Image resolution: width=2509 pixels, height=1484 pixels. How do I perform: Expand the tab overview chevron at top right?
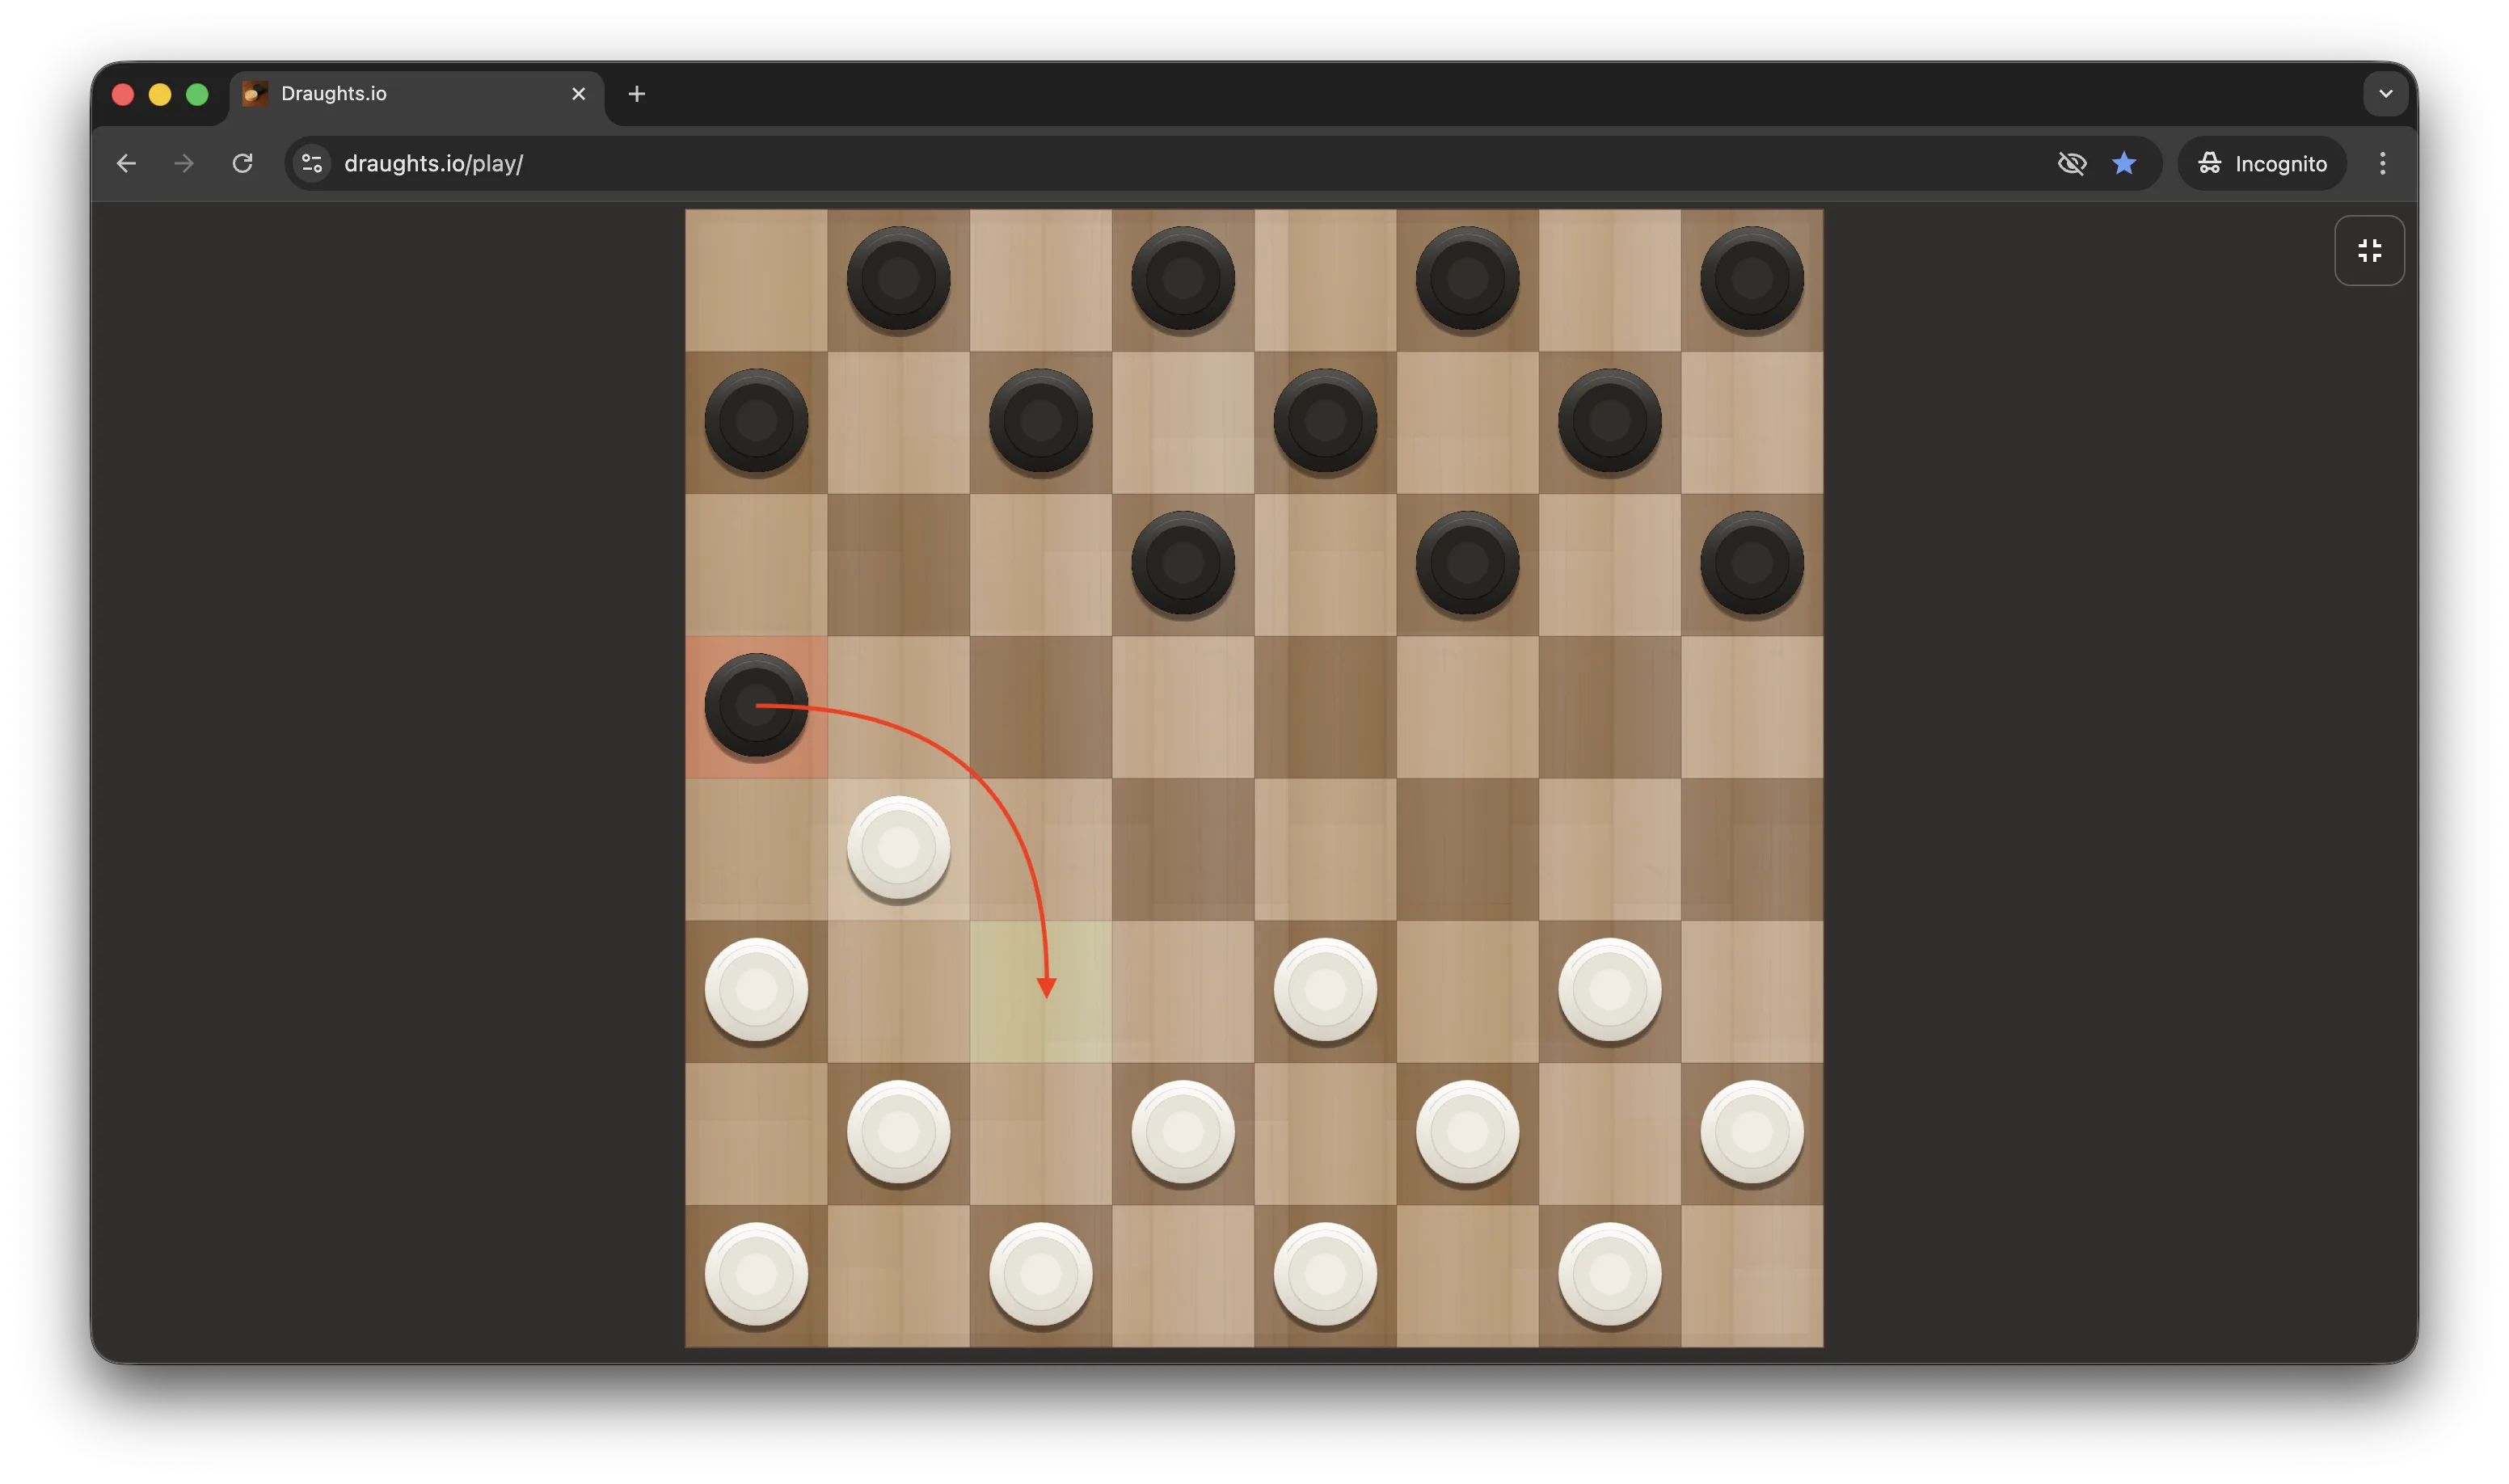pos(2385,93)
